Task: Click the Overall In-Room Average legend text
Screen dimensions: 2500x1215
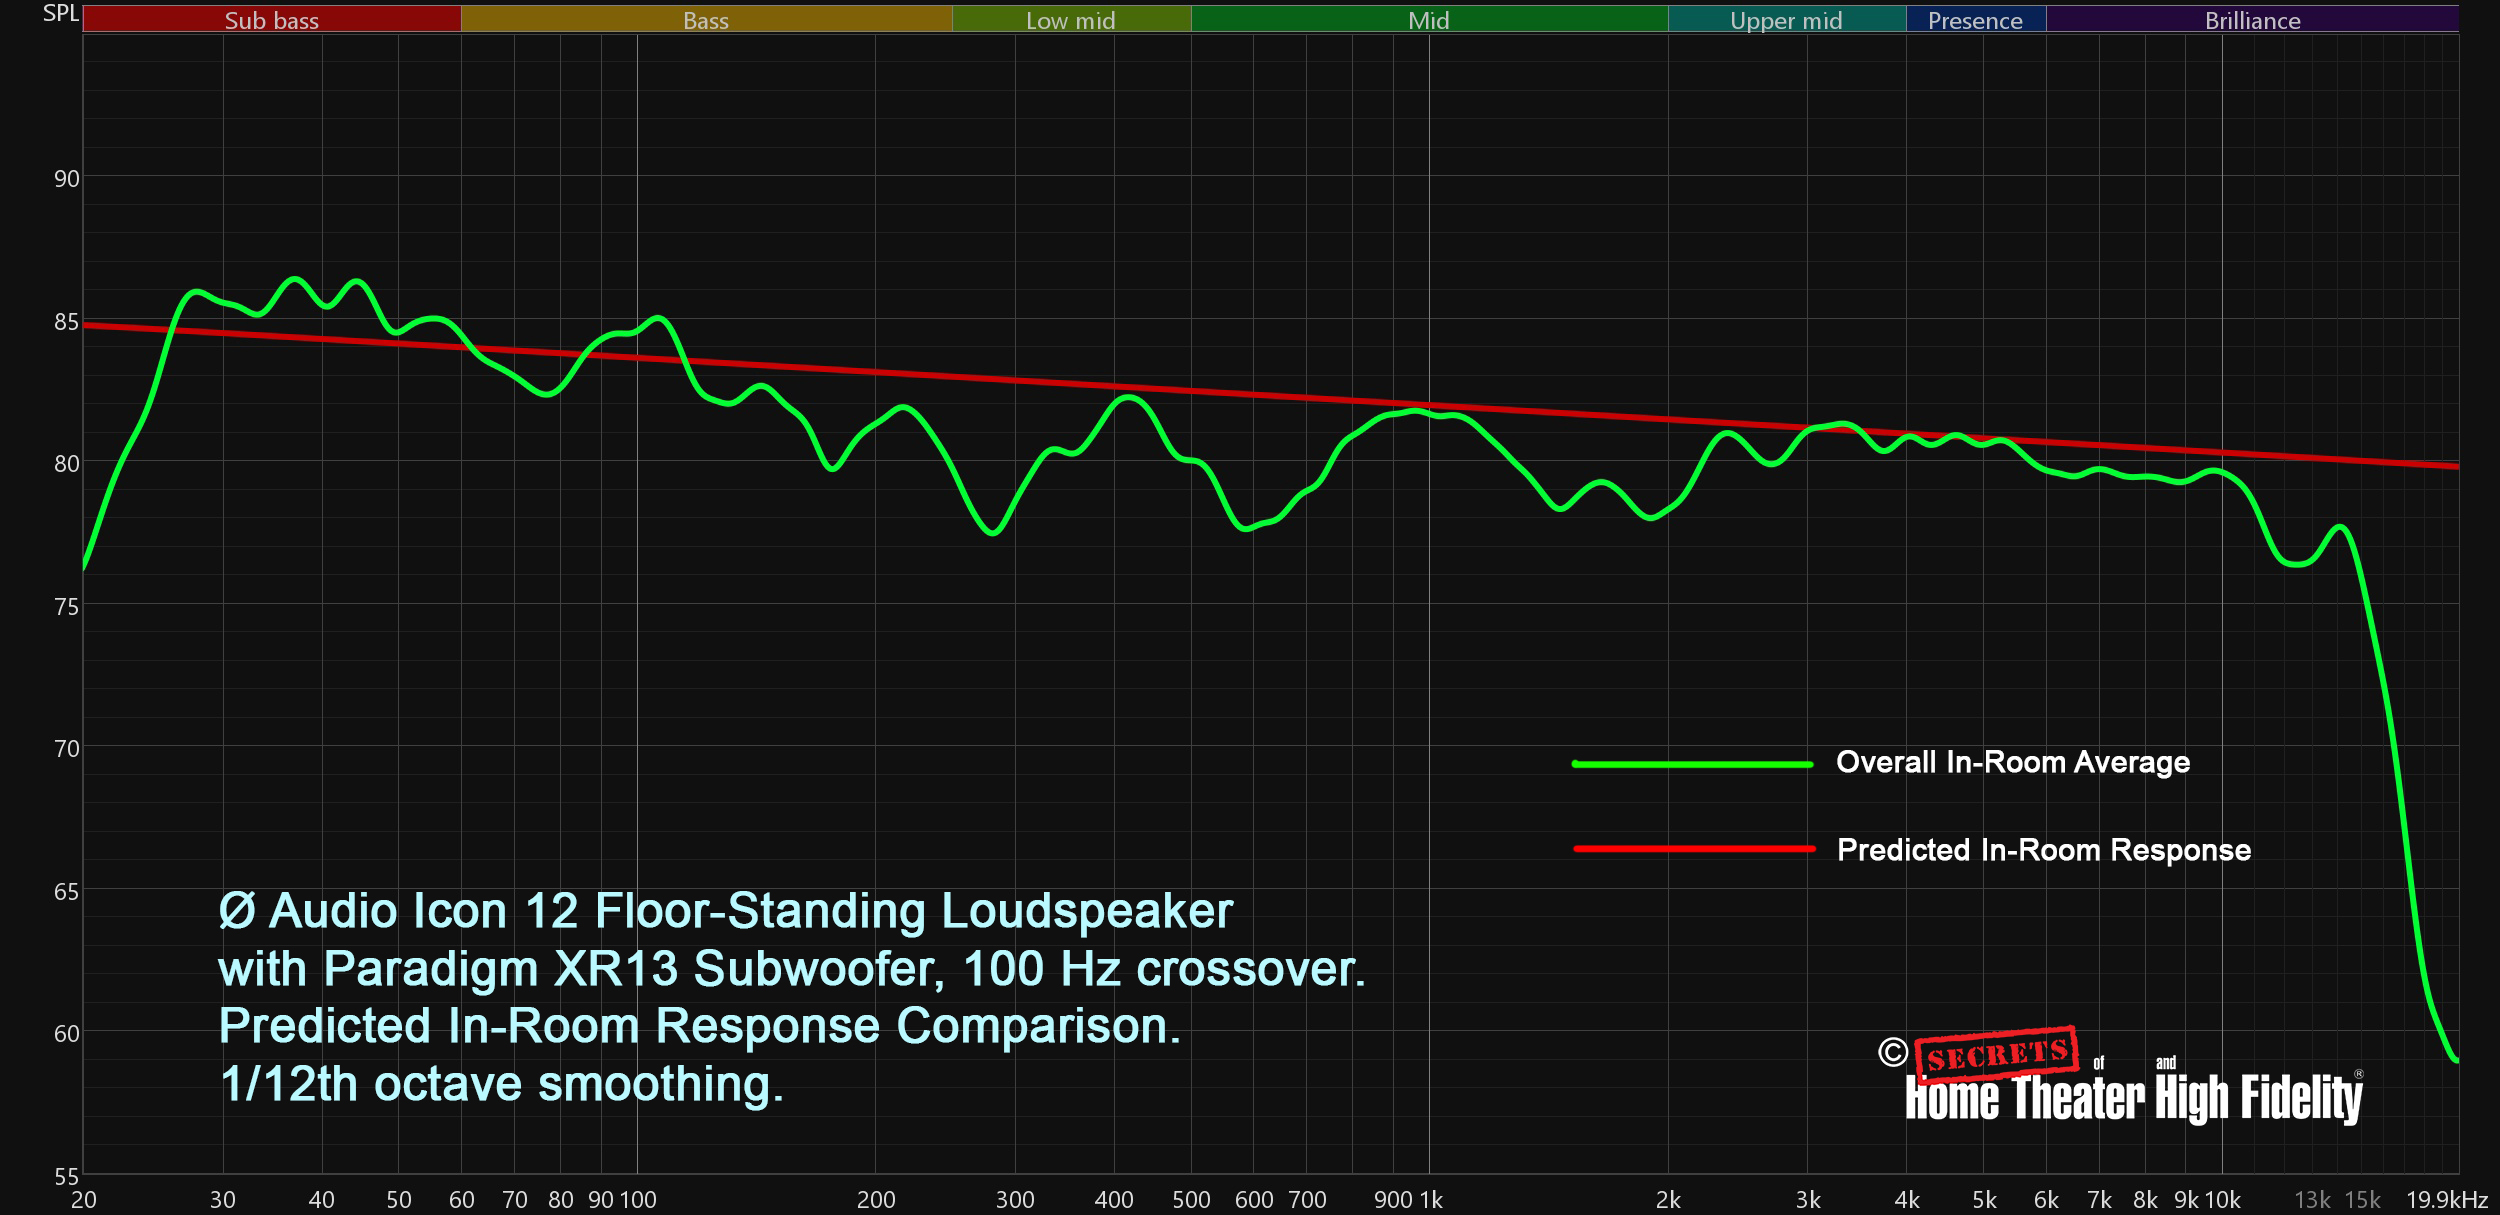Action: point(2012,762)
